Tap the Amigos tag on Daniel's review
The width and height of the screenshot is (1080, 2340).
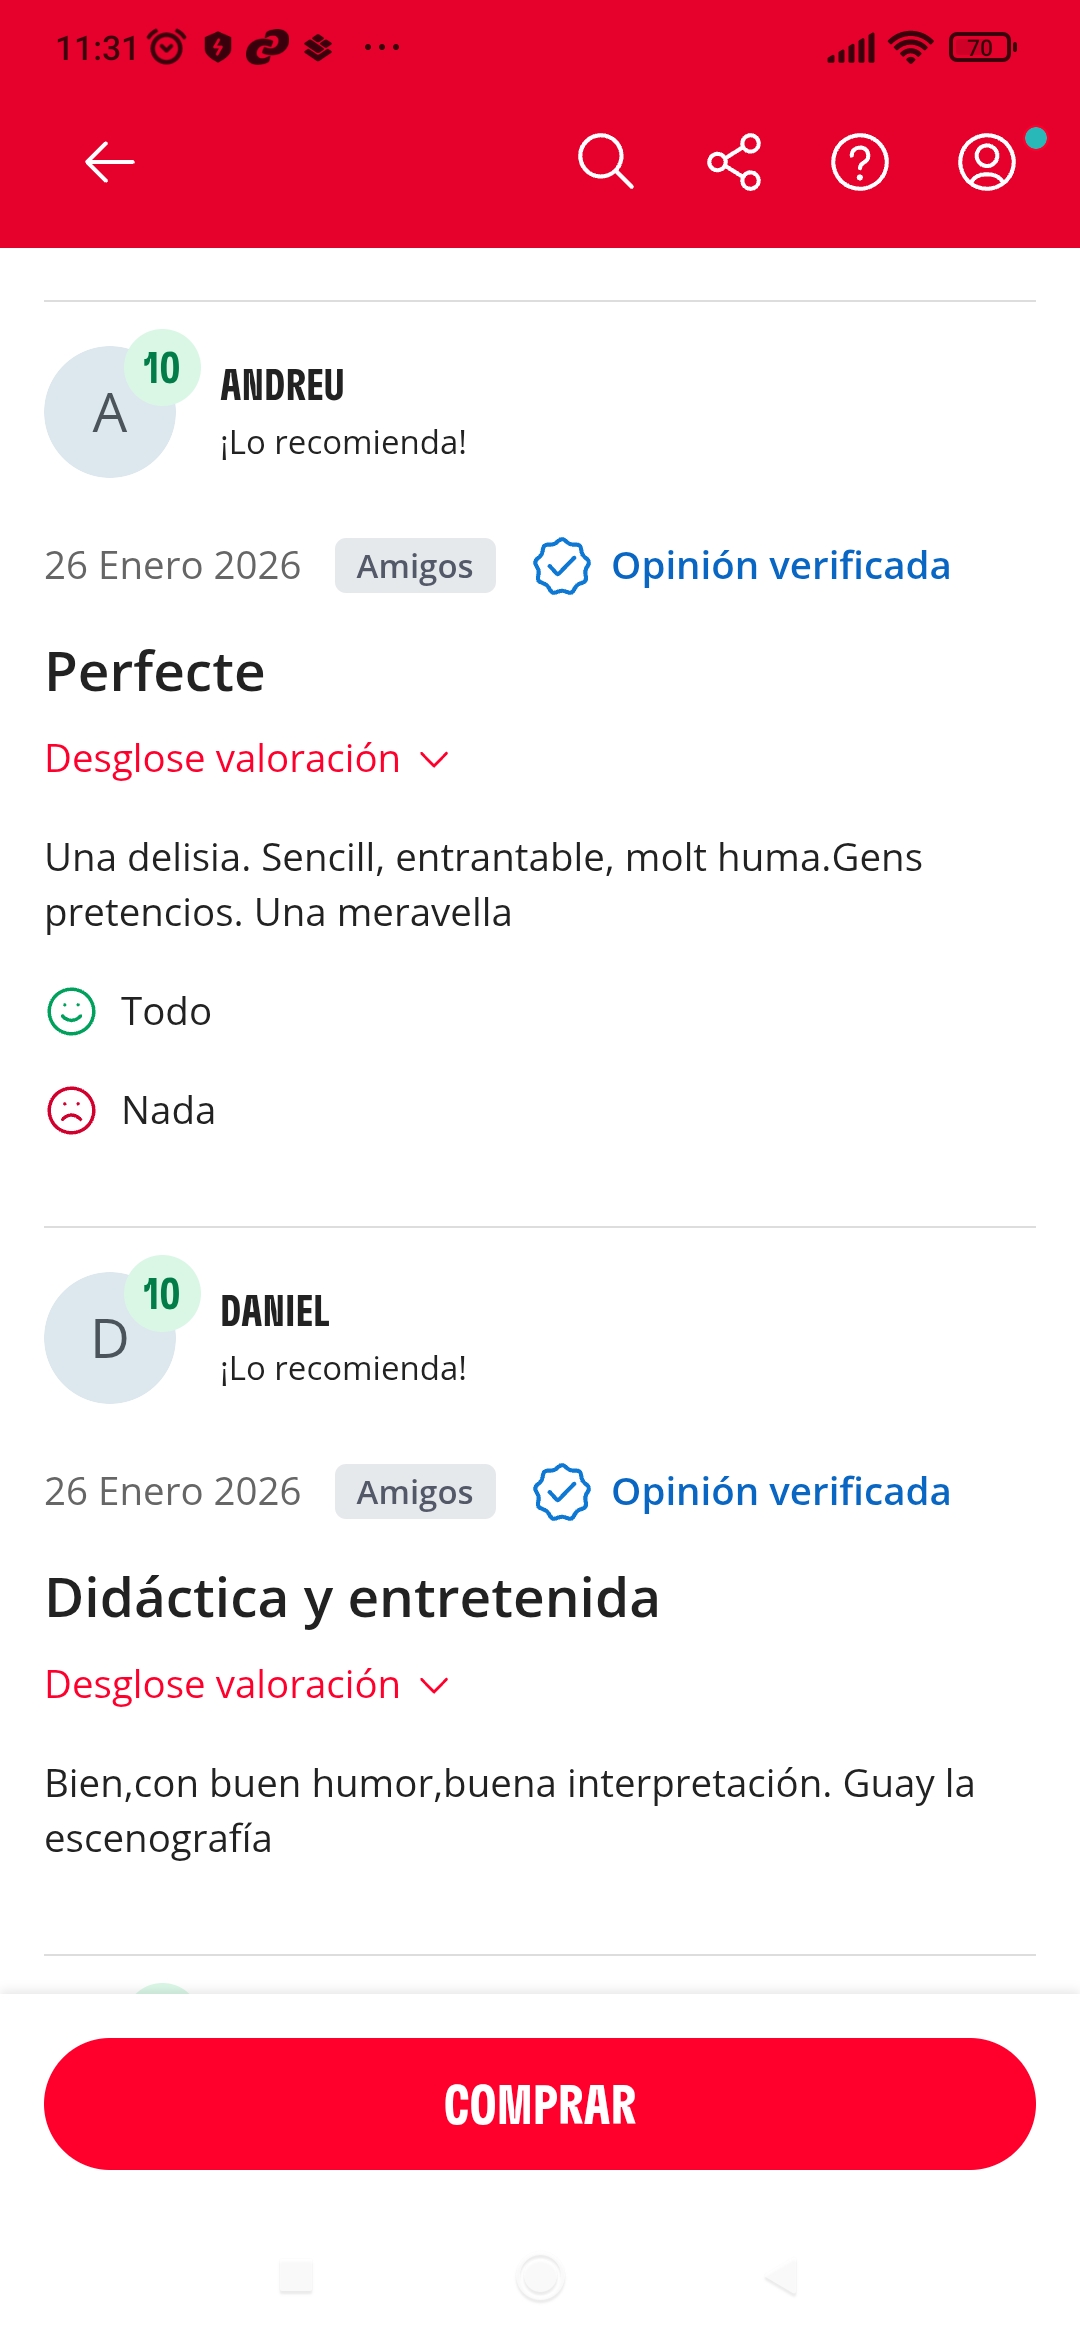415,1492
